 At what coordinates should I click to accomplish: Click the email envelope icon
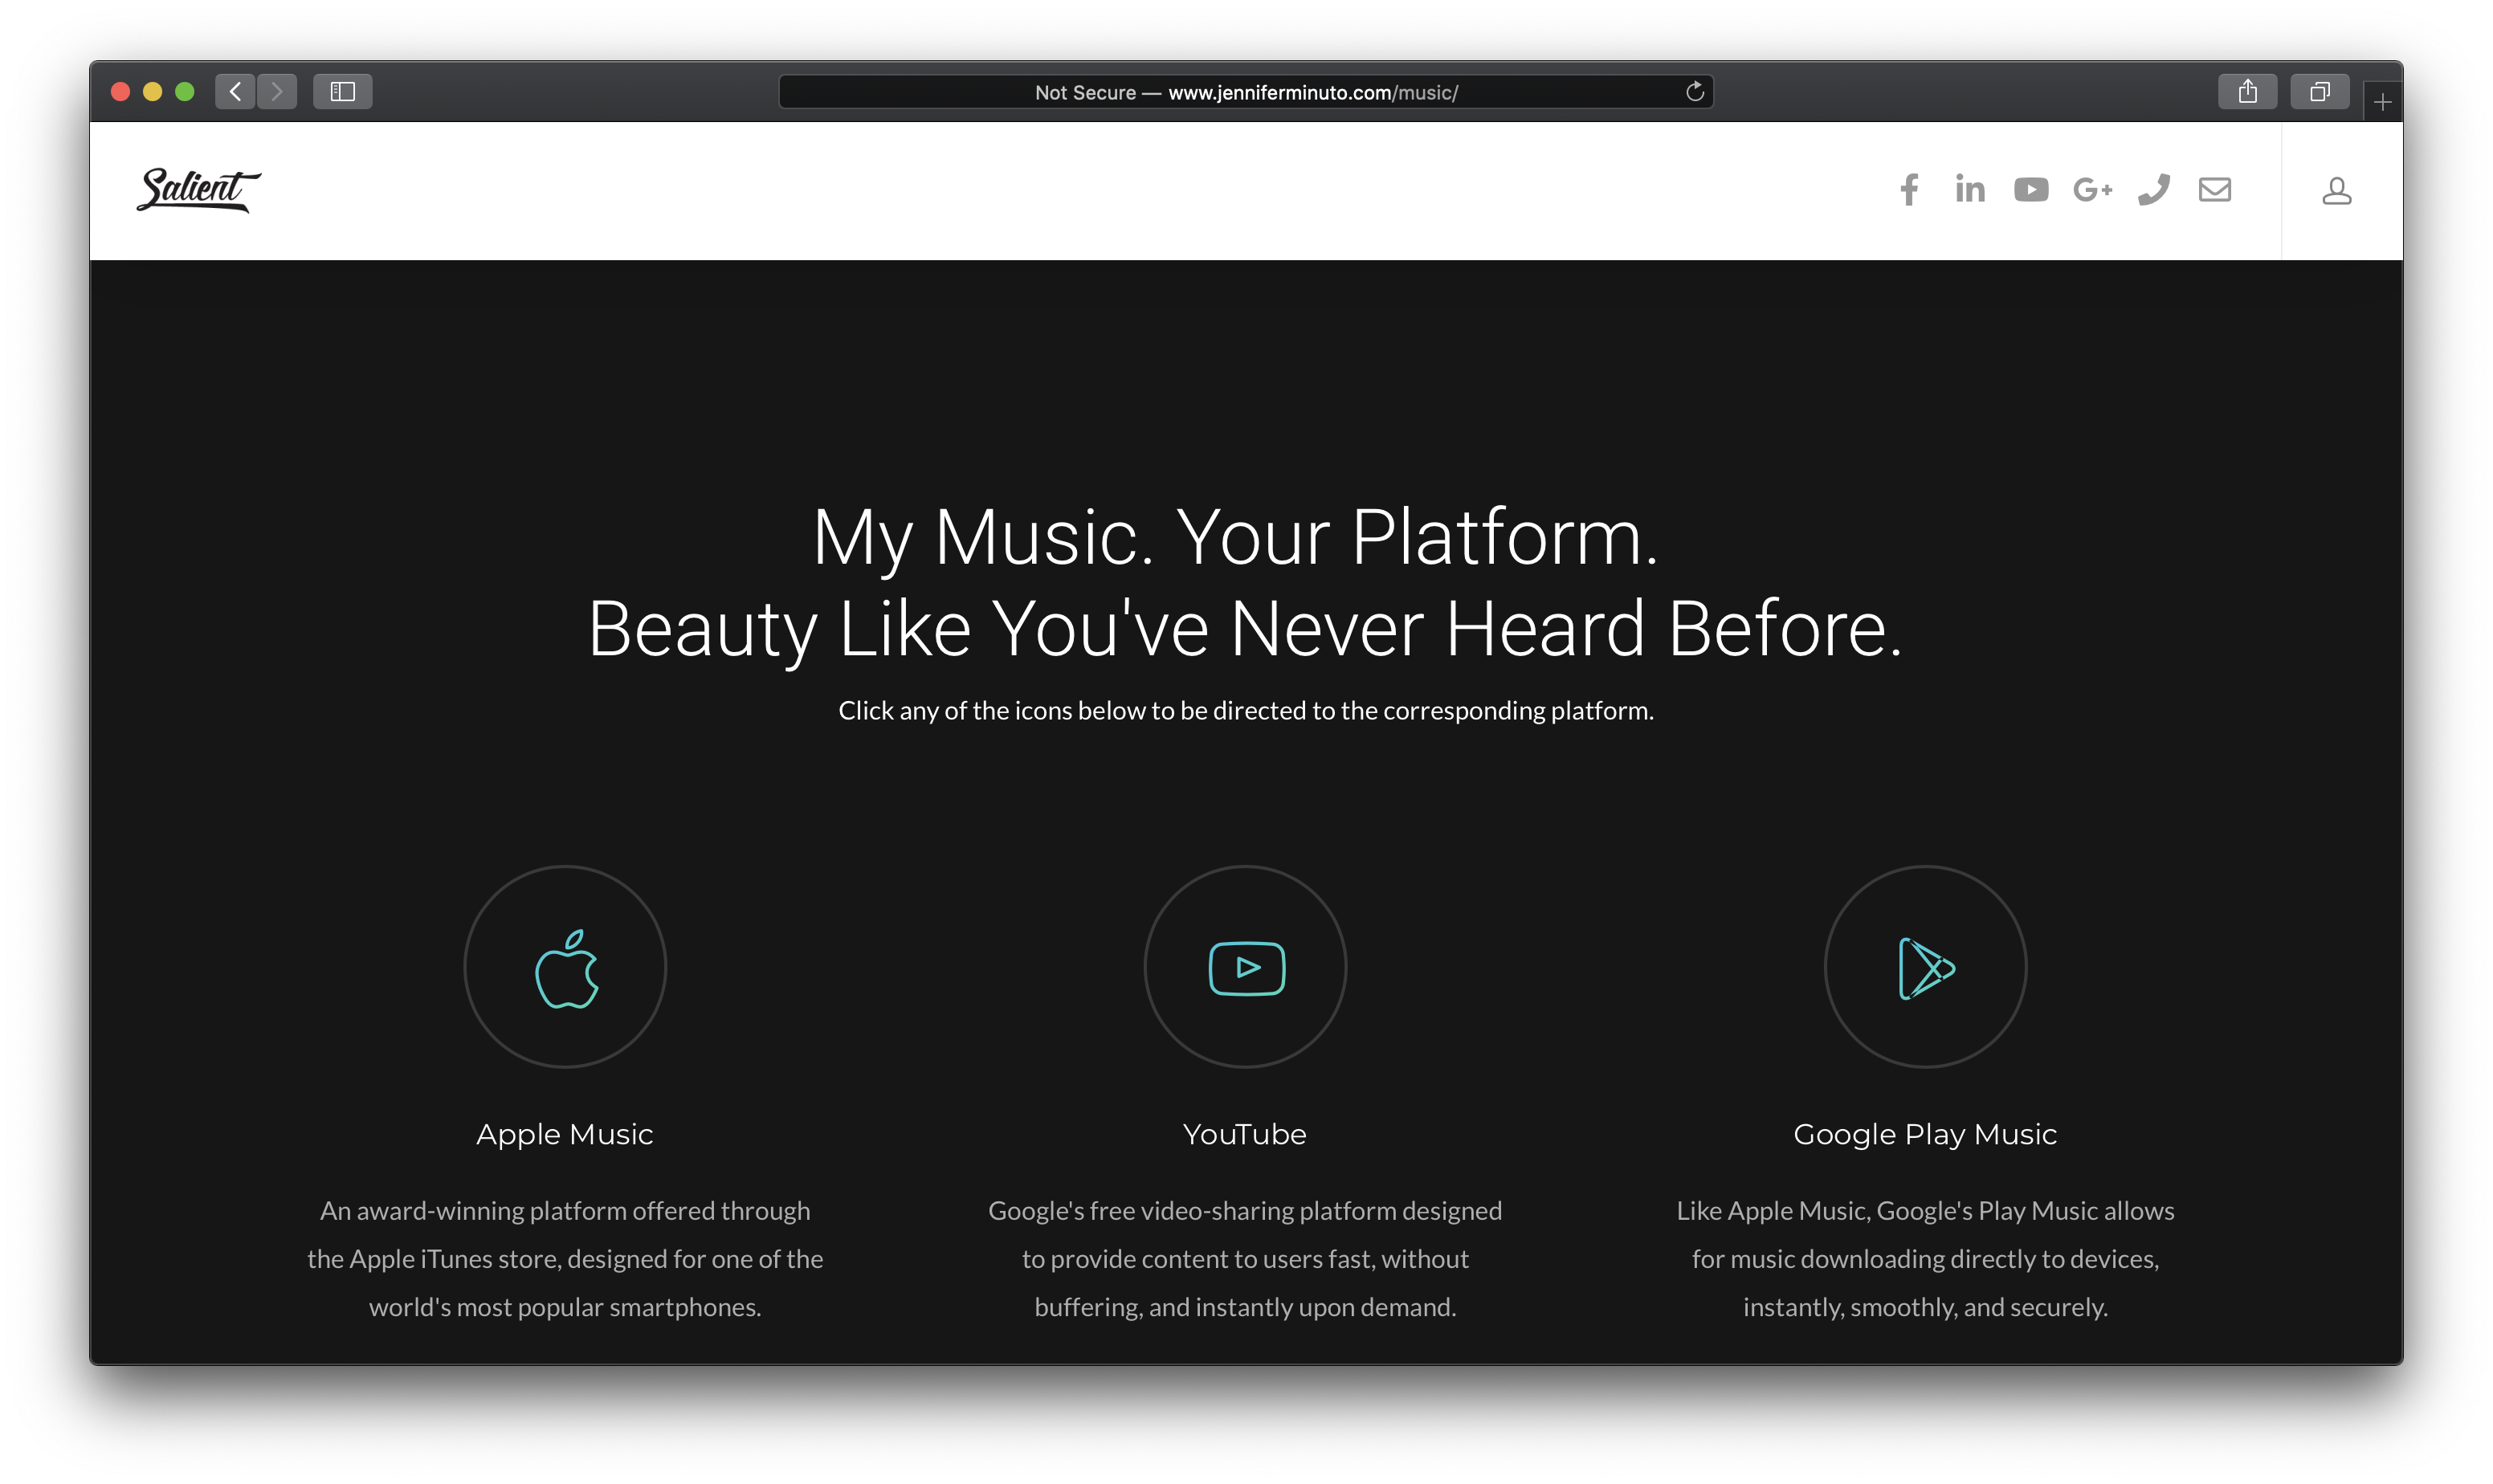2214,189
